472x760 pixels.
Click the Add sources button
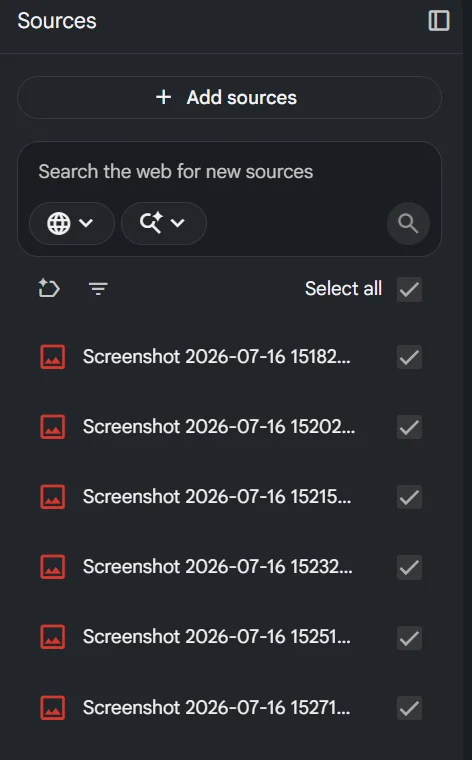[229, 97]
